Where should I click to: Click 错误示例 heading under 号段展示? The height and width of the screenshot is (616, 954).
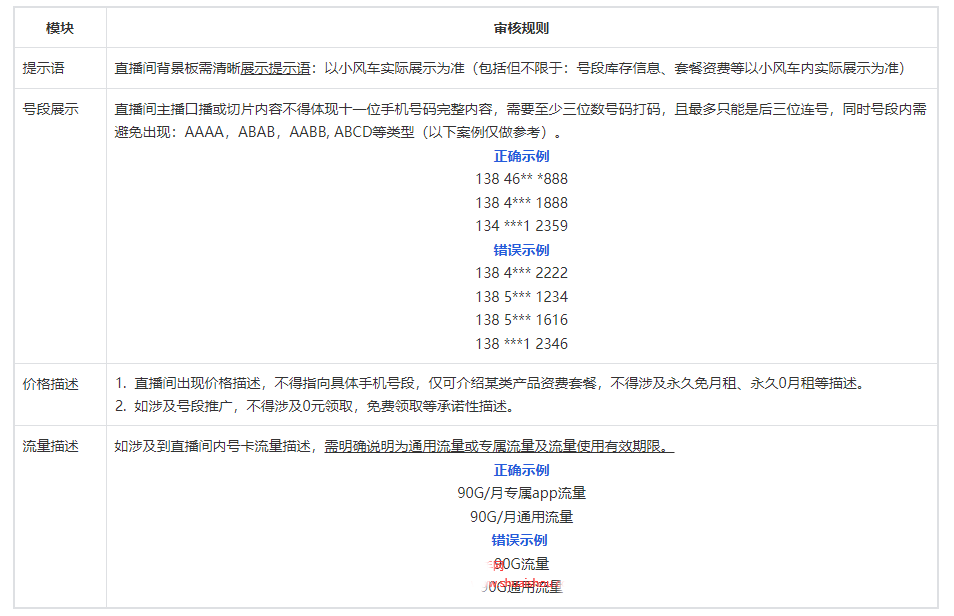521,250
